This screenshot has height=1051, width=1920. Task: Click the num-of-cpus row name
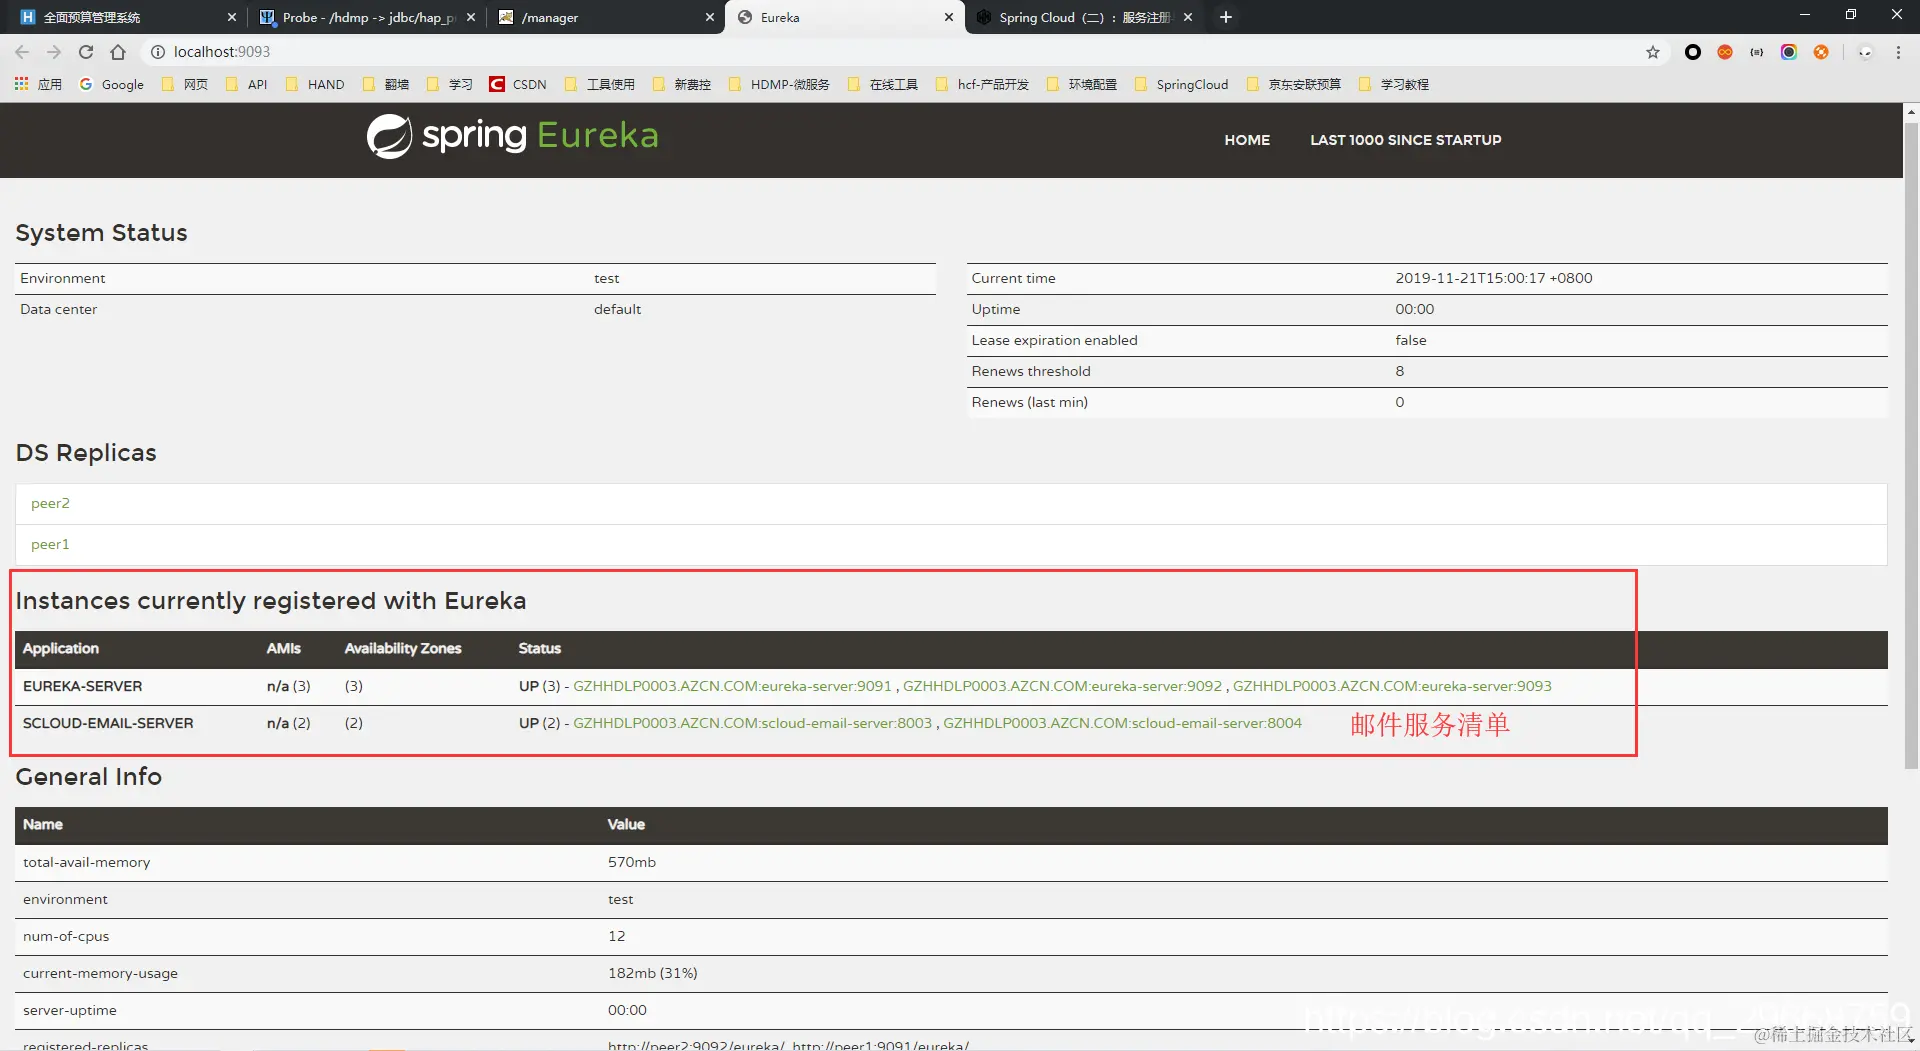[66, 936]
